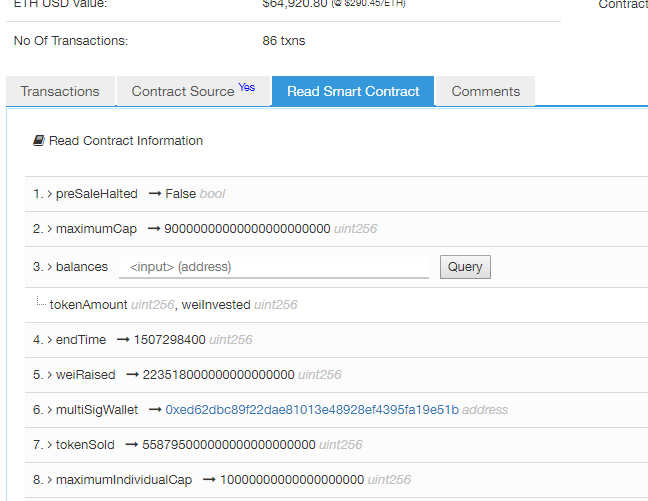648x501 pixels.
Task: Click the multiSigWallet function name
Action: point(97,410)
